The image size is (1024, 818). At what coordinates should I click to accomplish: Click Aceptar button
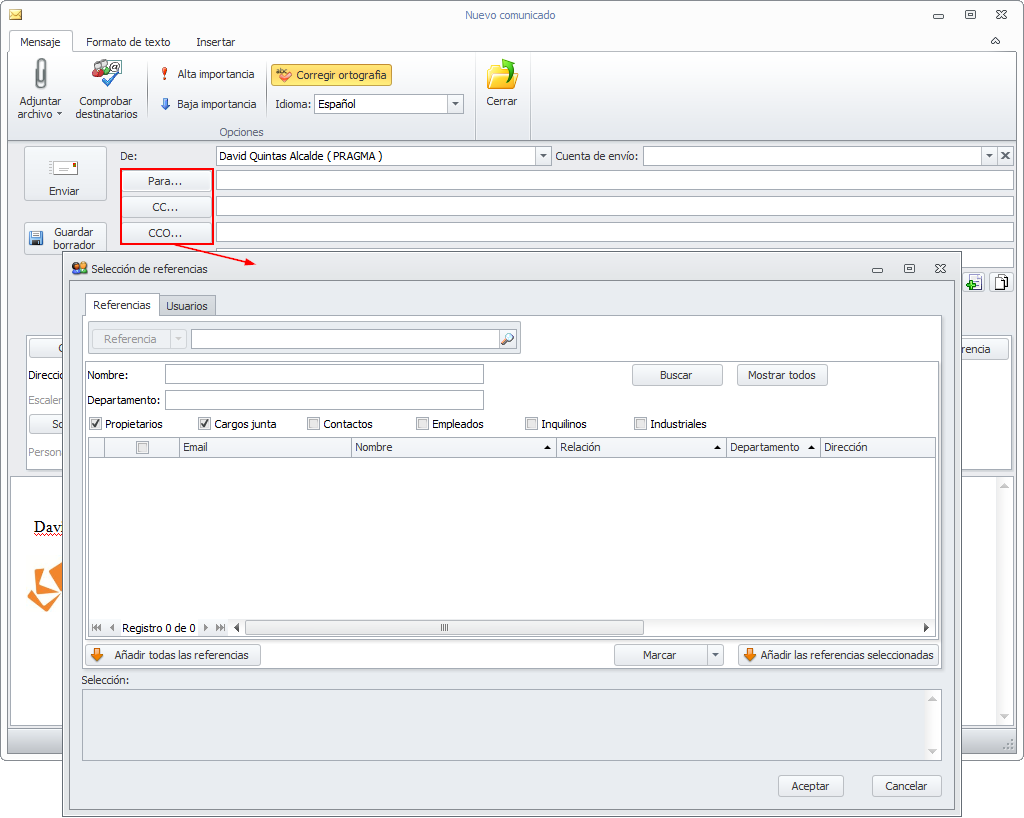pos(810,786)
